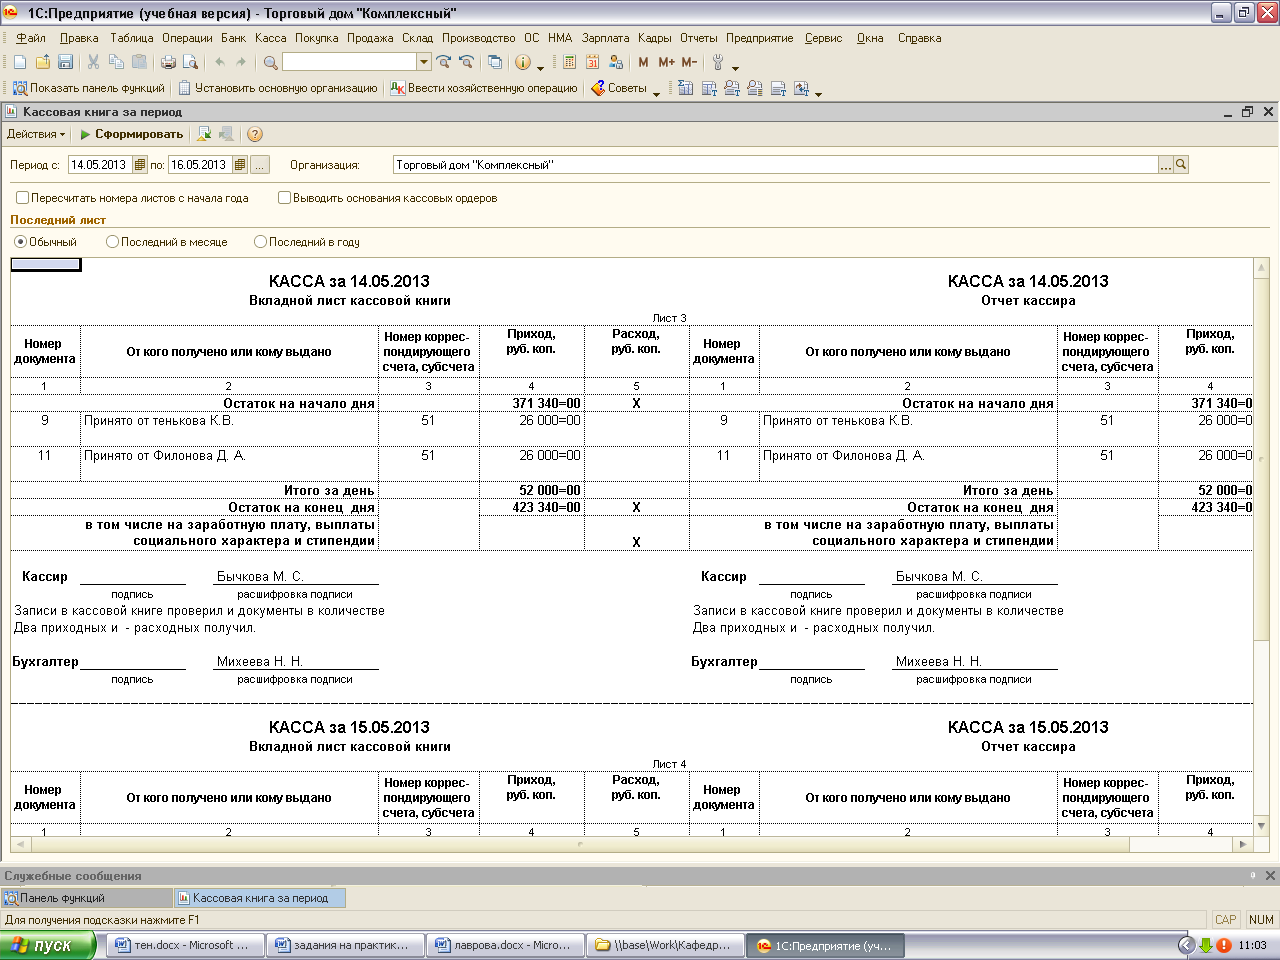1280x960 pixels.
Task: Click the Paste clipboard icon
Action: [x=139, y=62]
